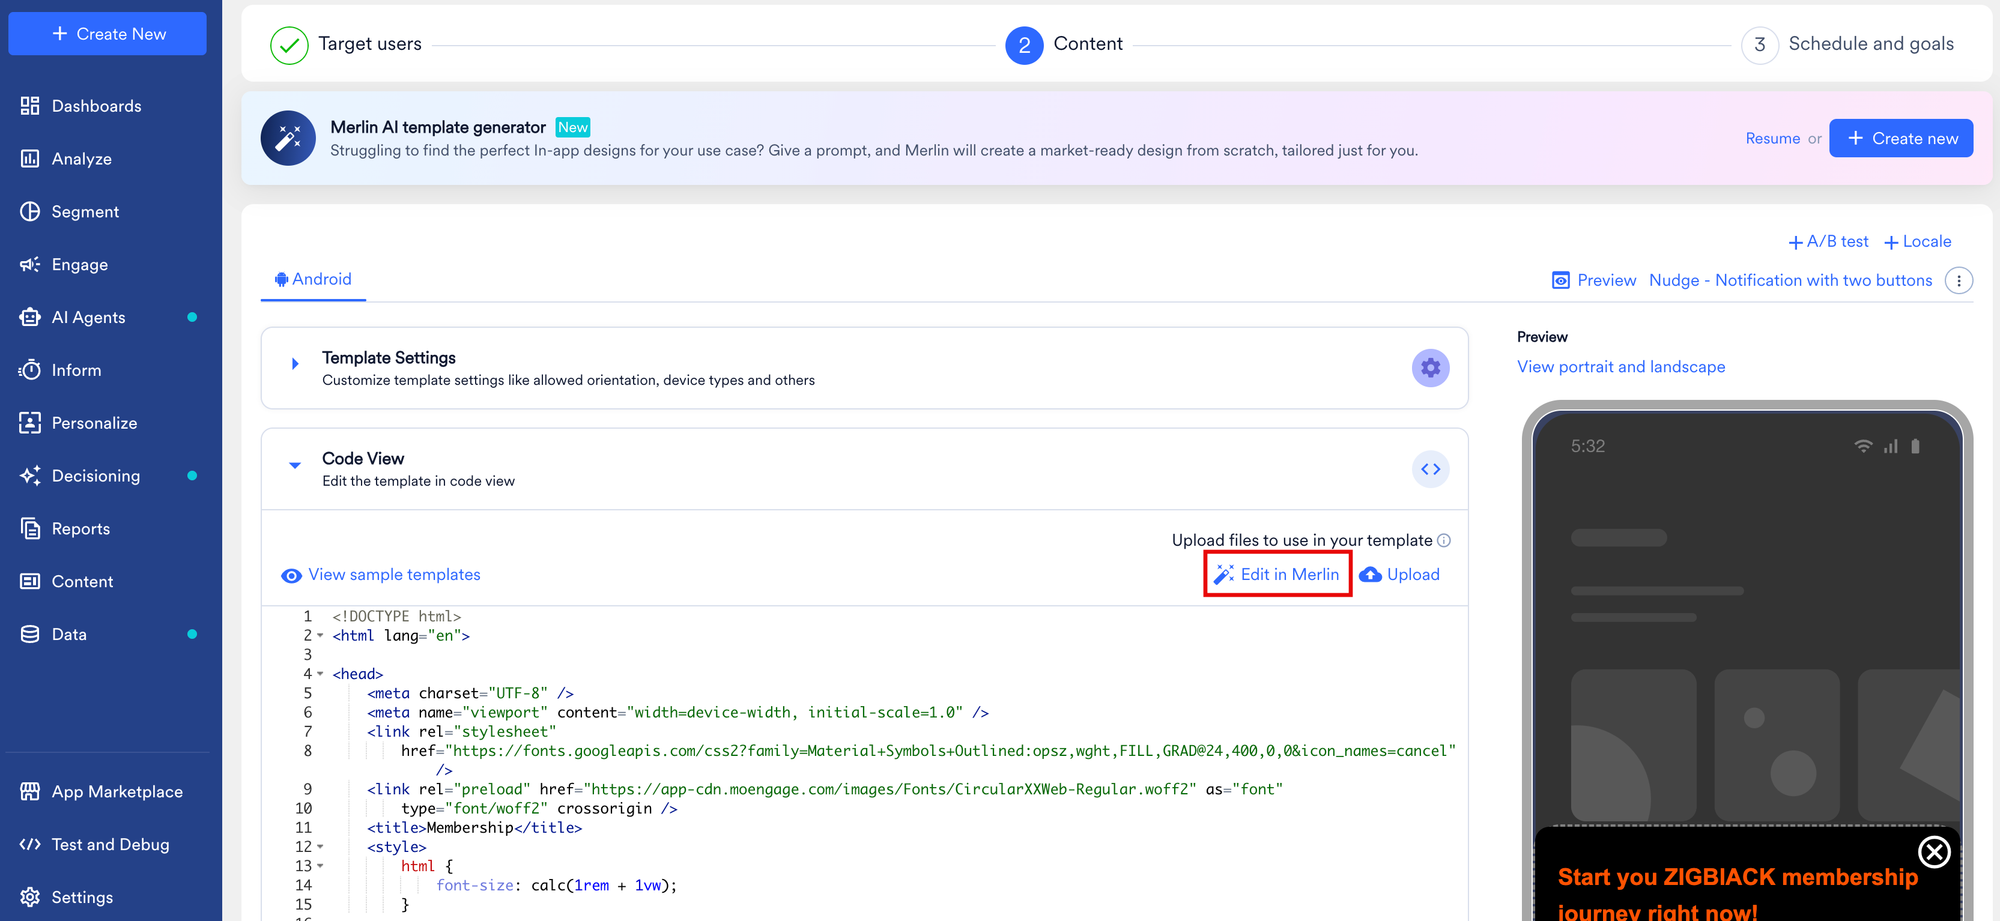Image resolution: width=2000 pixels, height=921 pixels.
Task: Expand the Template Settings section
Action: coord(295,364)
